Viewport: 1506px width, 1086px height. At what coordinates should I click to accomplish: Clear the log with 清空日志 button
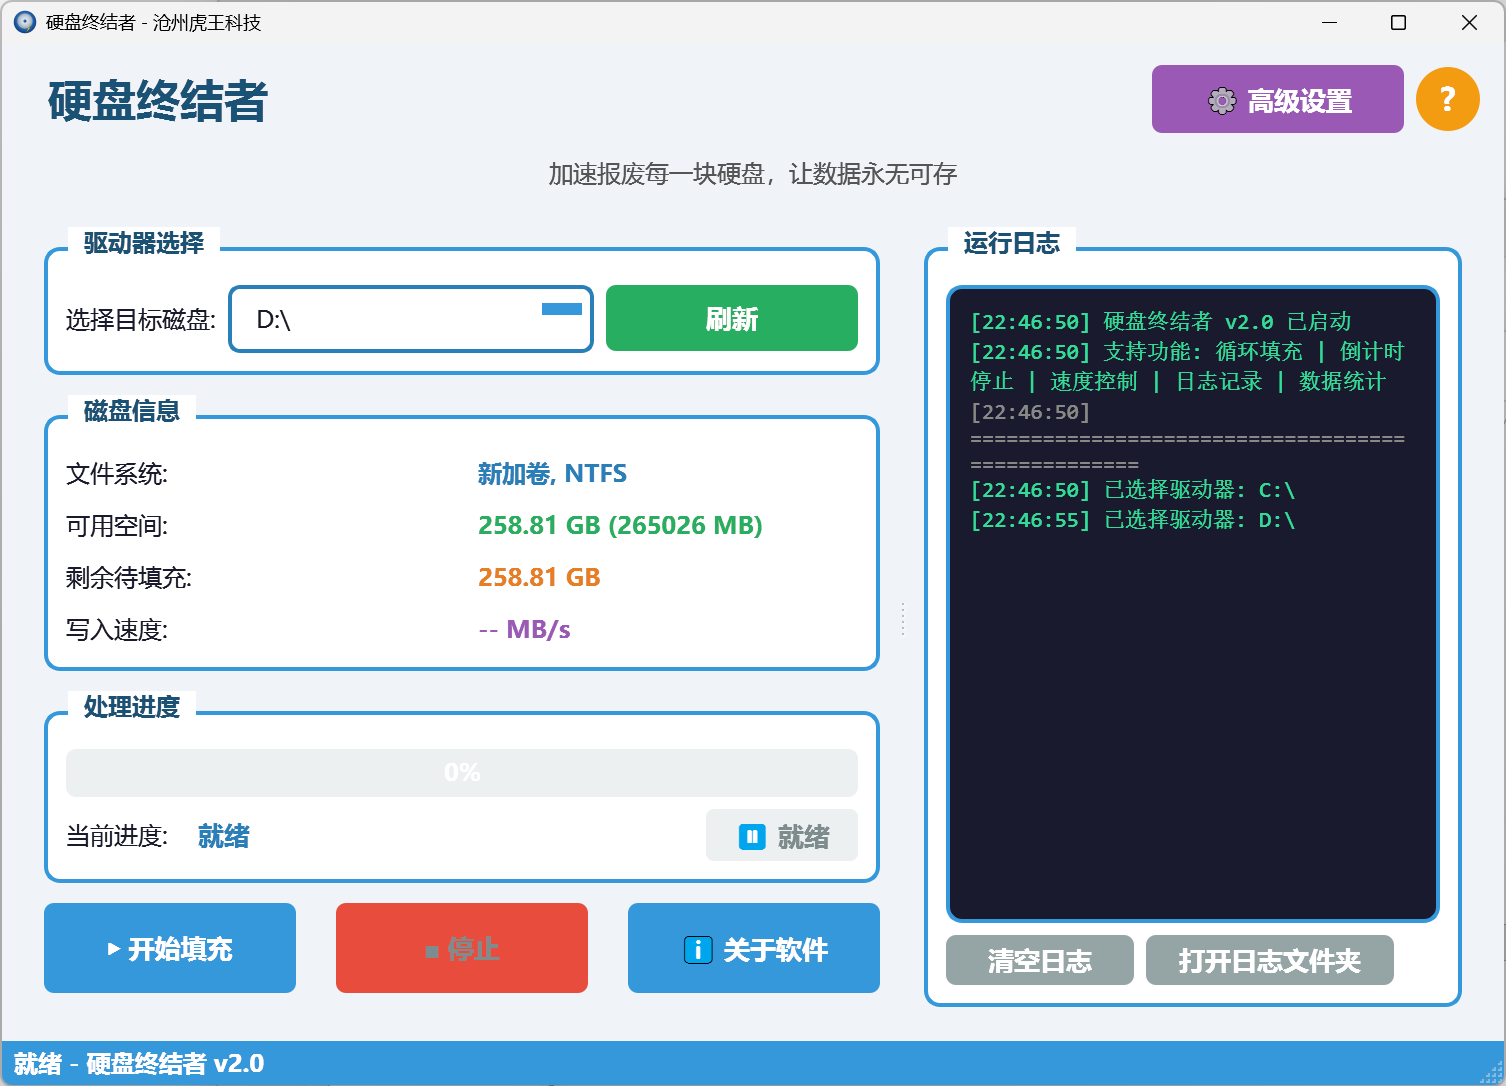click(x=1038, y=961)
